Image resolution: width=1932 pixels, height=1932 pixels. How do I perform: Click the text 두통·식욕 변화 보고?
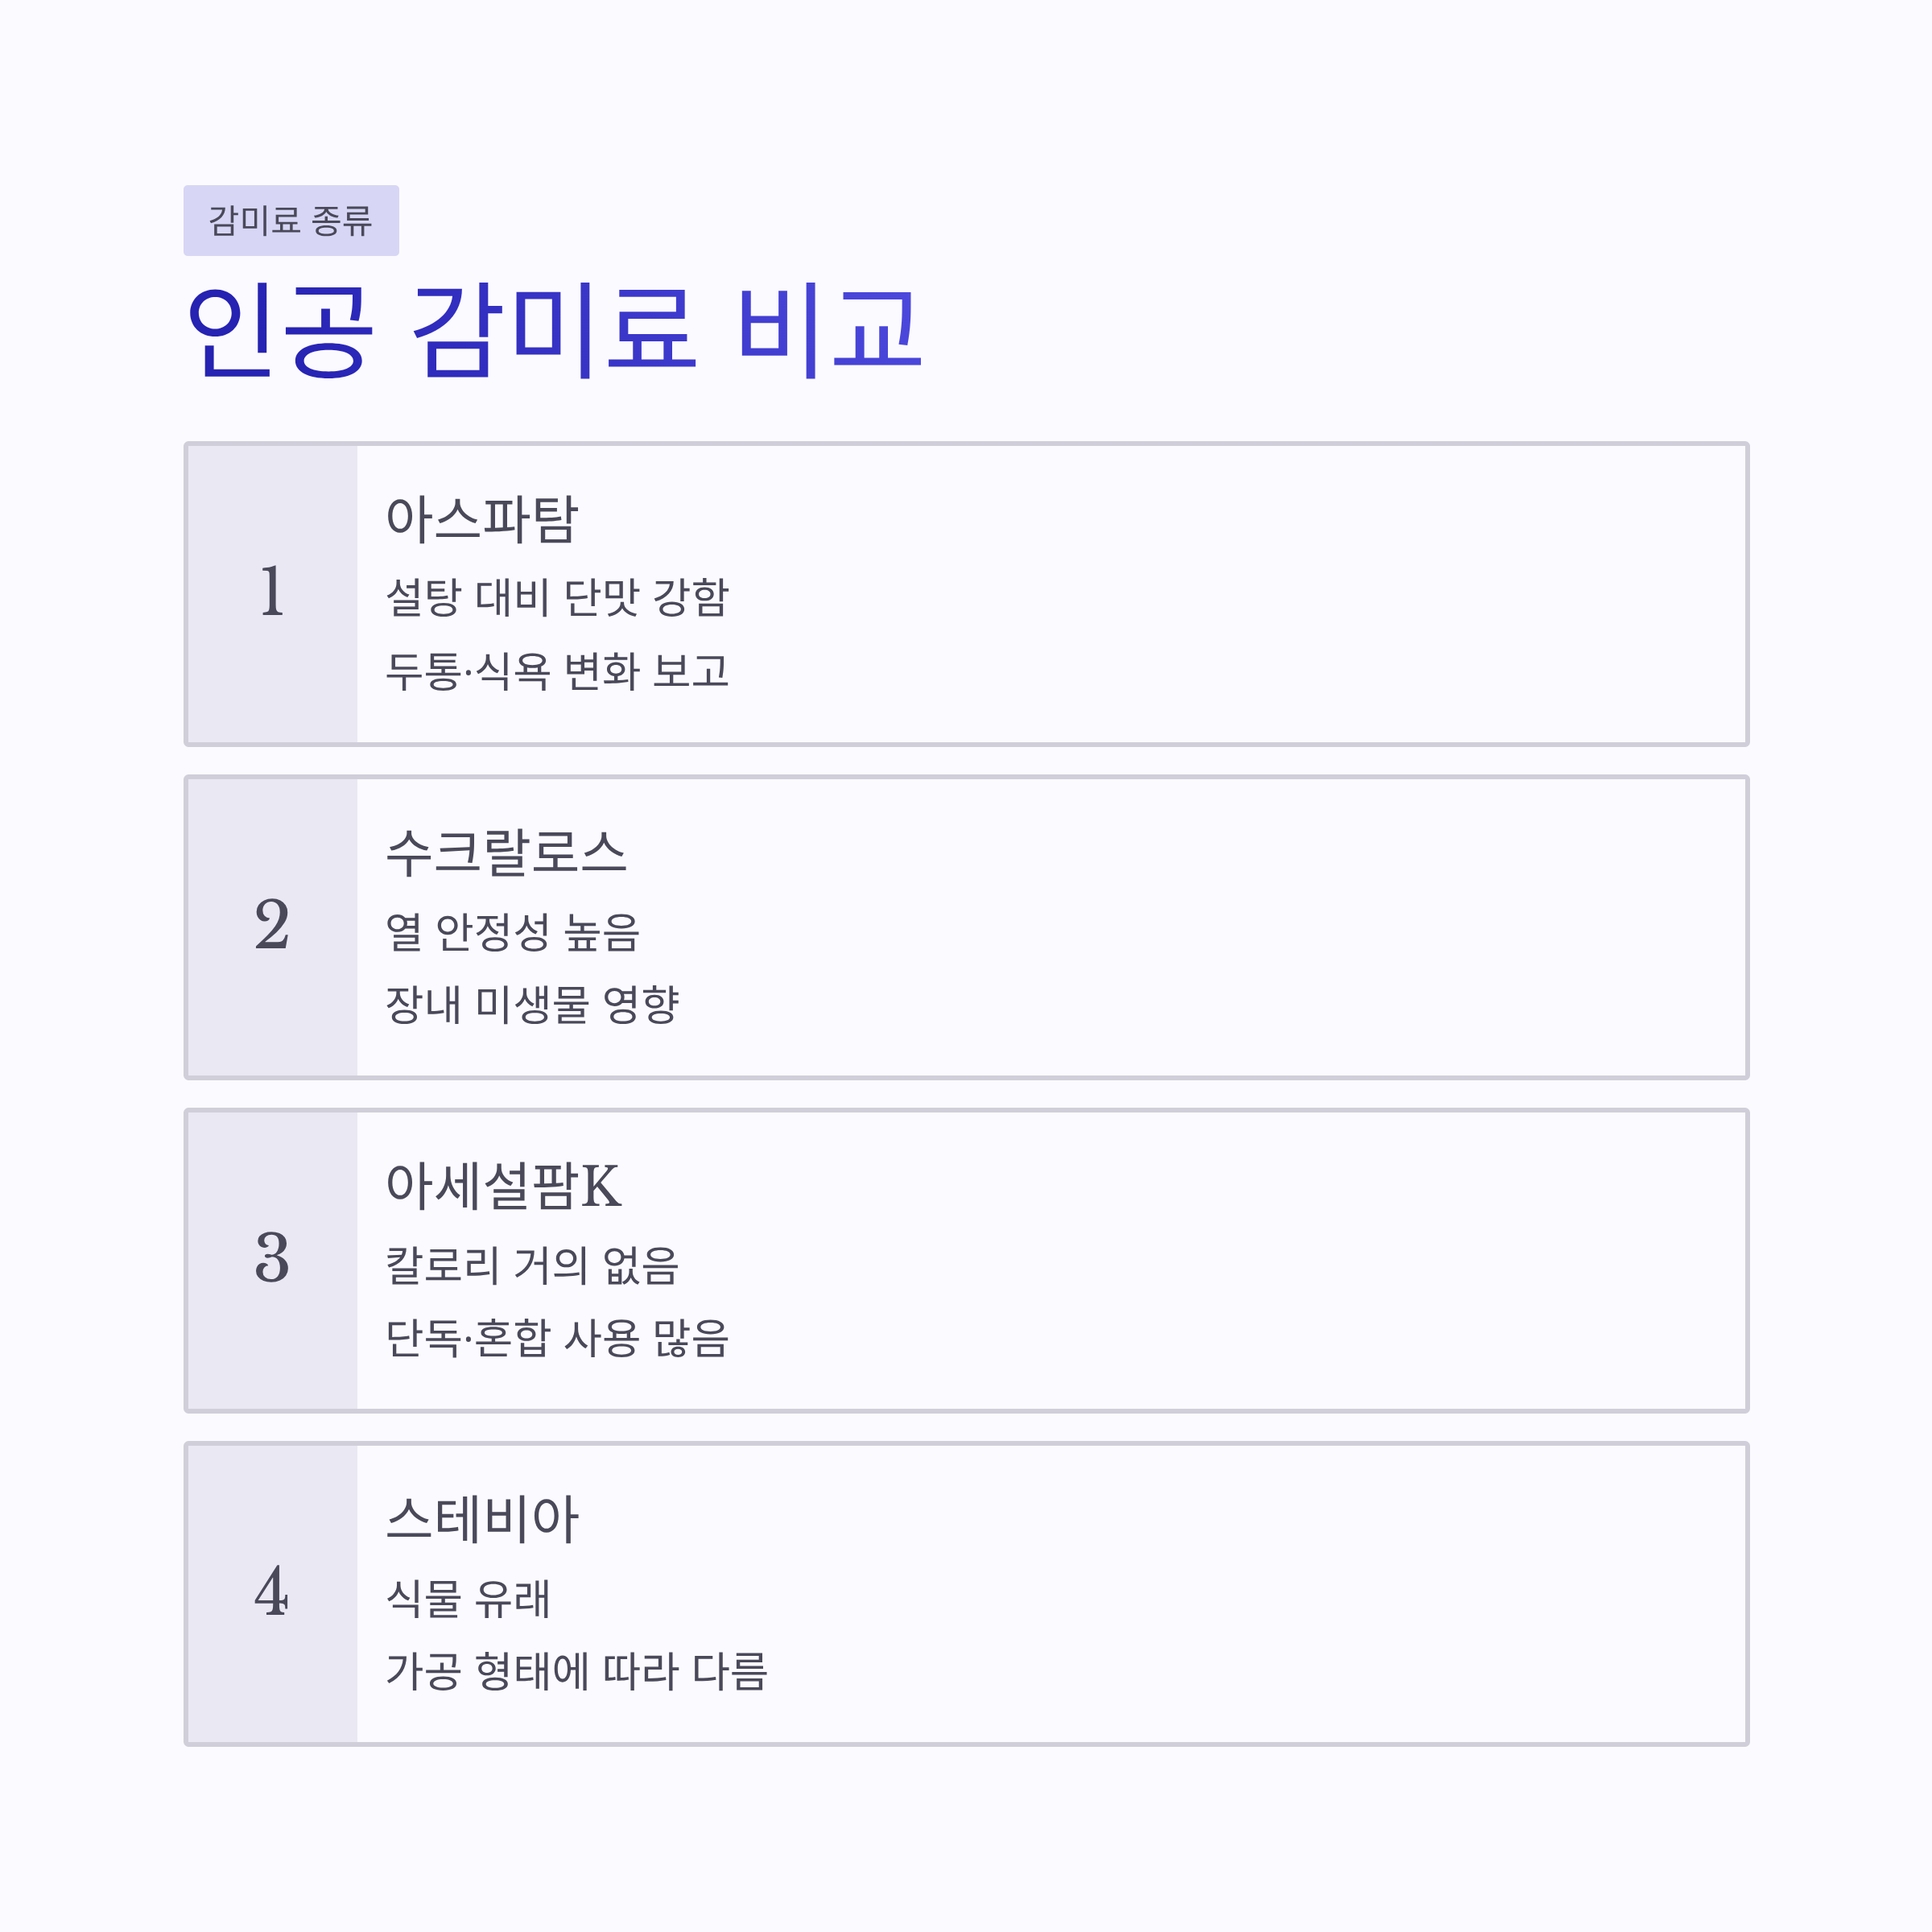pyautogui.click(x=558, y=671)
